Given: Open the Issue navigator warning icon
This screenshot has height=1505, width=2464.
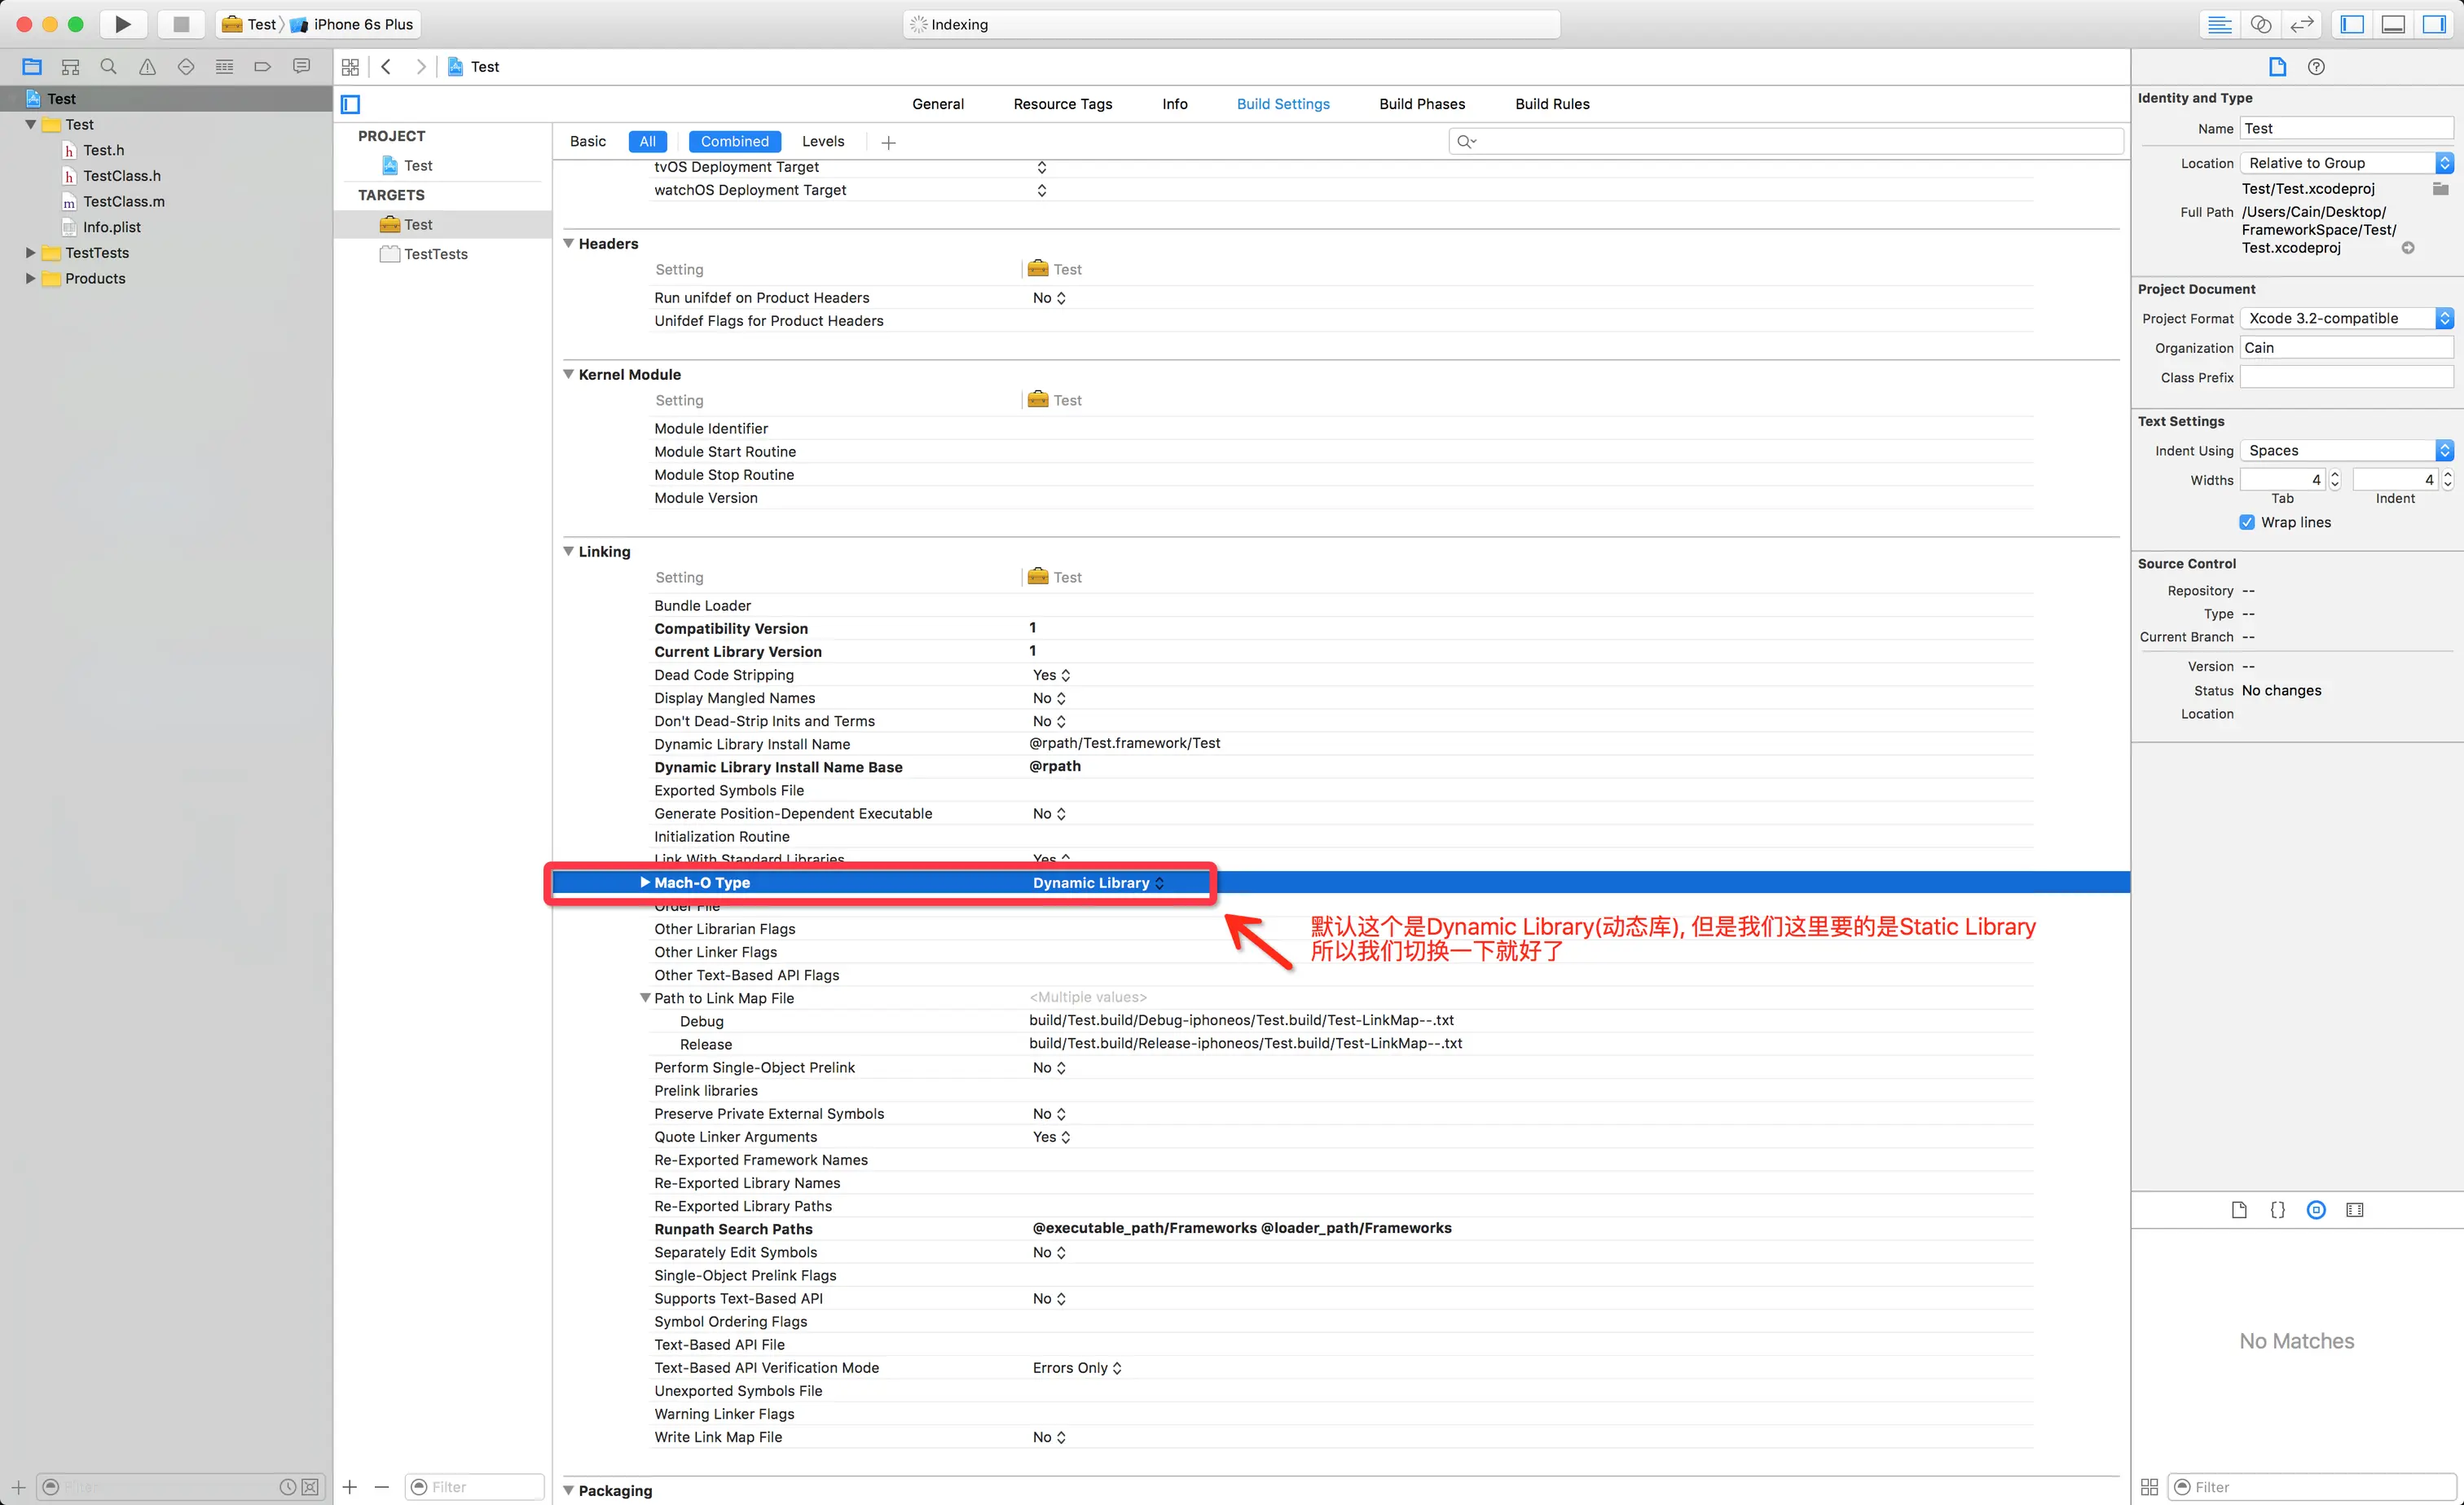Looking at the screenshot, I should (147, 67).
